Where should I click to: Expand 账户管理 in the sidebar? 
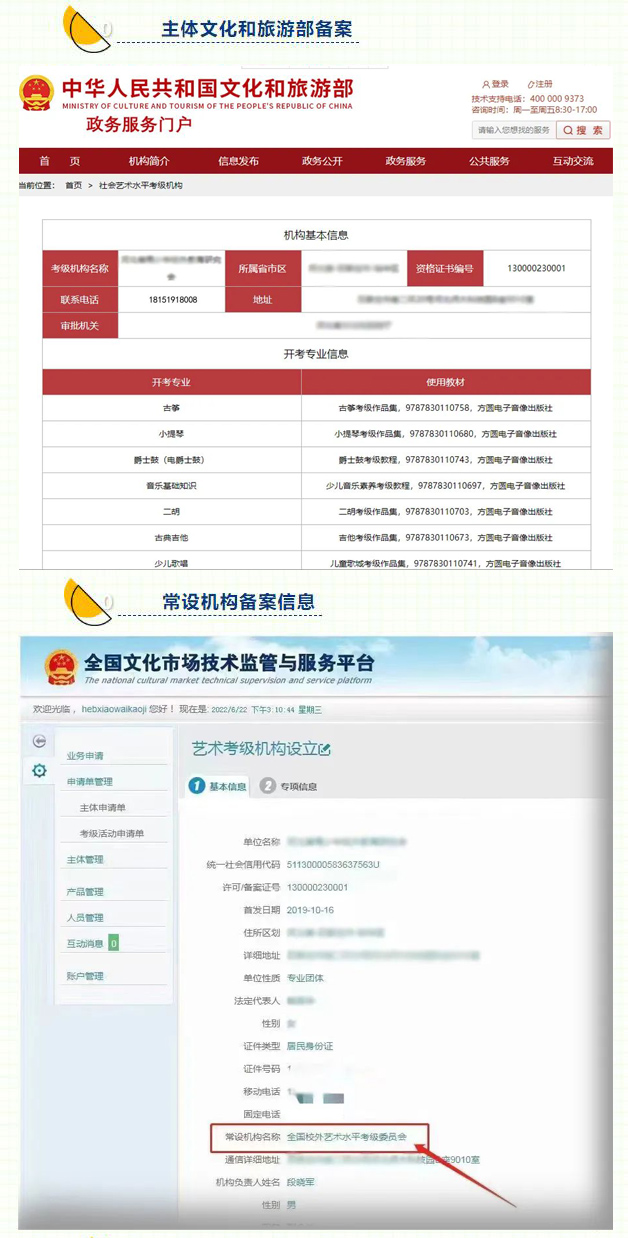pos(85,976)
